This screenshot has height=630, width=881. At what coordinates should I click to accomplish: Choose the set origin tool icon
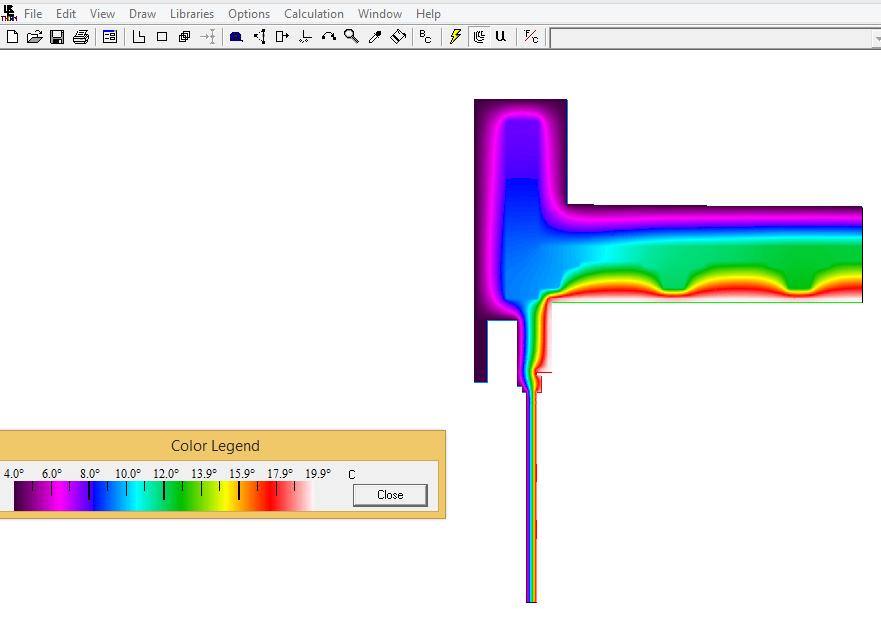coord(306,37)
